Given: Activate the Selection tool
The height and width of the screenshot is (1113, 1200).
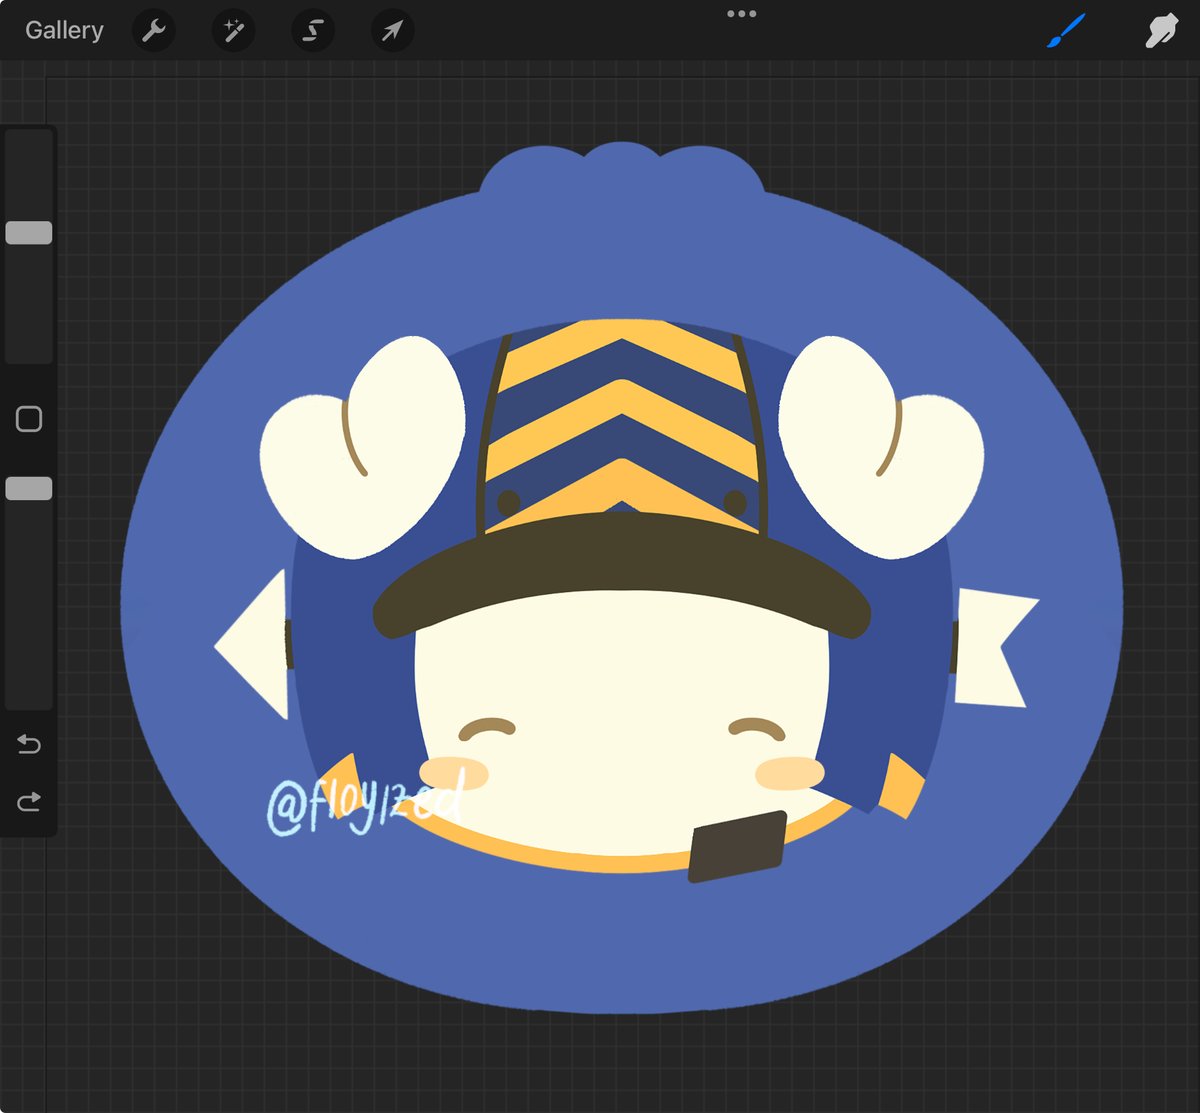Looking at the screenshot, I should (x=312, y=31).
